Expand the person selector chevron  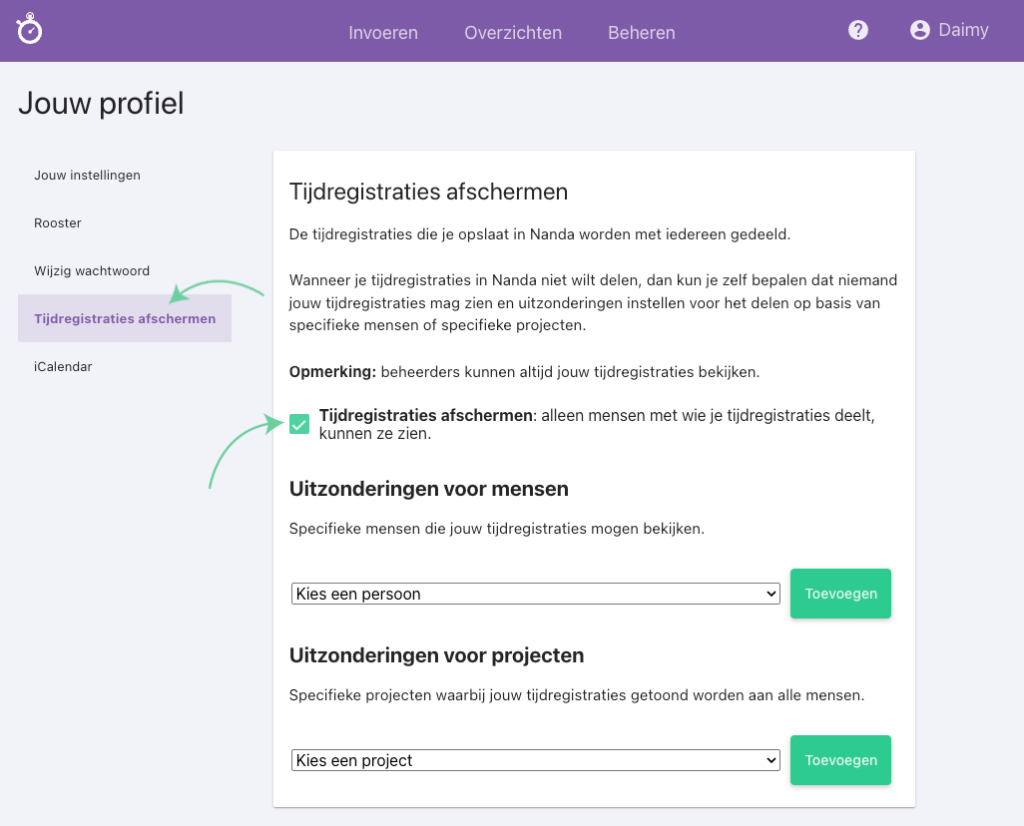point(771,593)
